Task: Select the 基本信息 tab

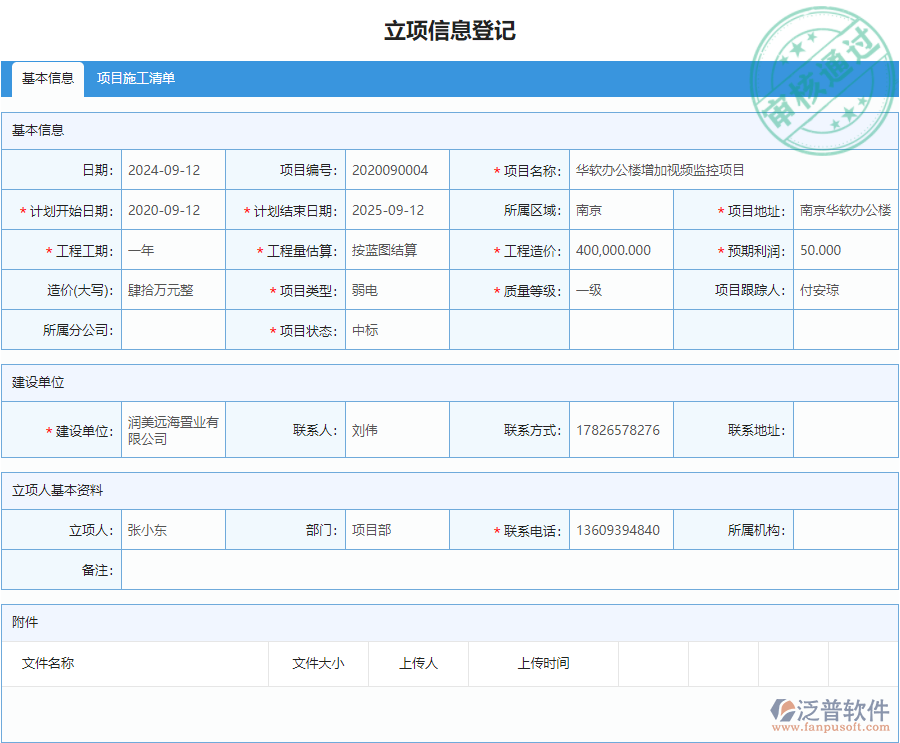Action: [45, 78]
